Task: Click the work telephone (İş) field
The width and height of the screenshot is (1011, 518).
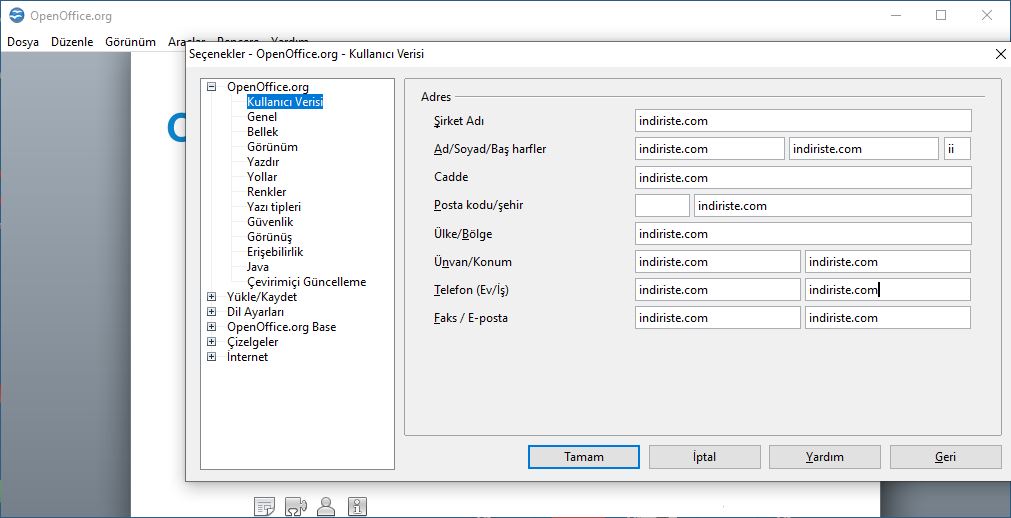Action: (x=888, y=290)
